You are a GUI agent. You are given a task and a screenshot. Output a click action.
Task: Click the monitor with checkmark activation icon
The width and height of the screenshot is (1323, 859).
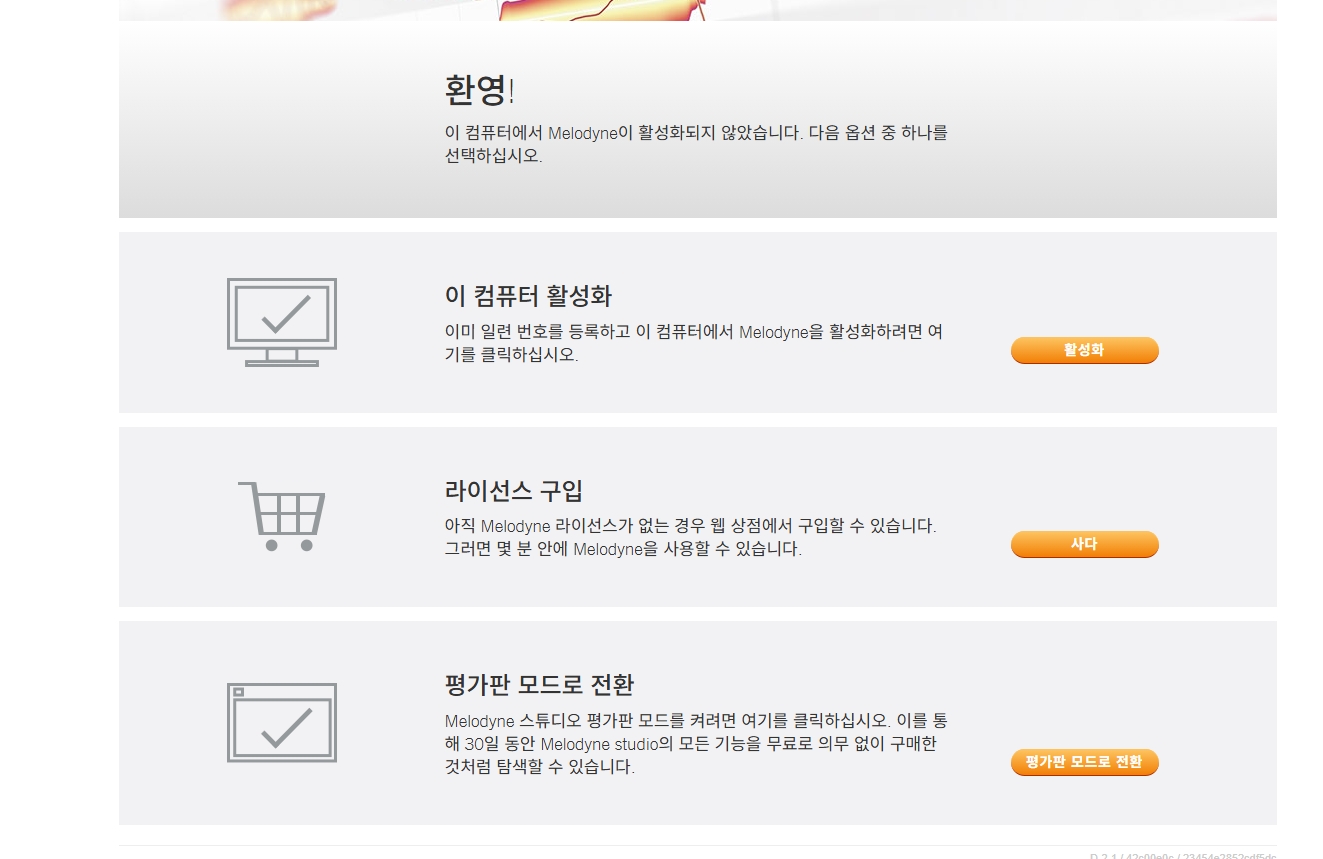tap(282, 322)
